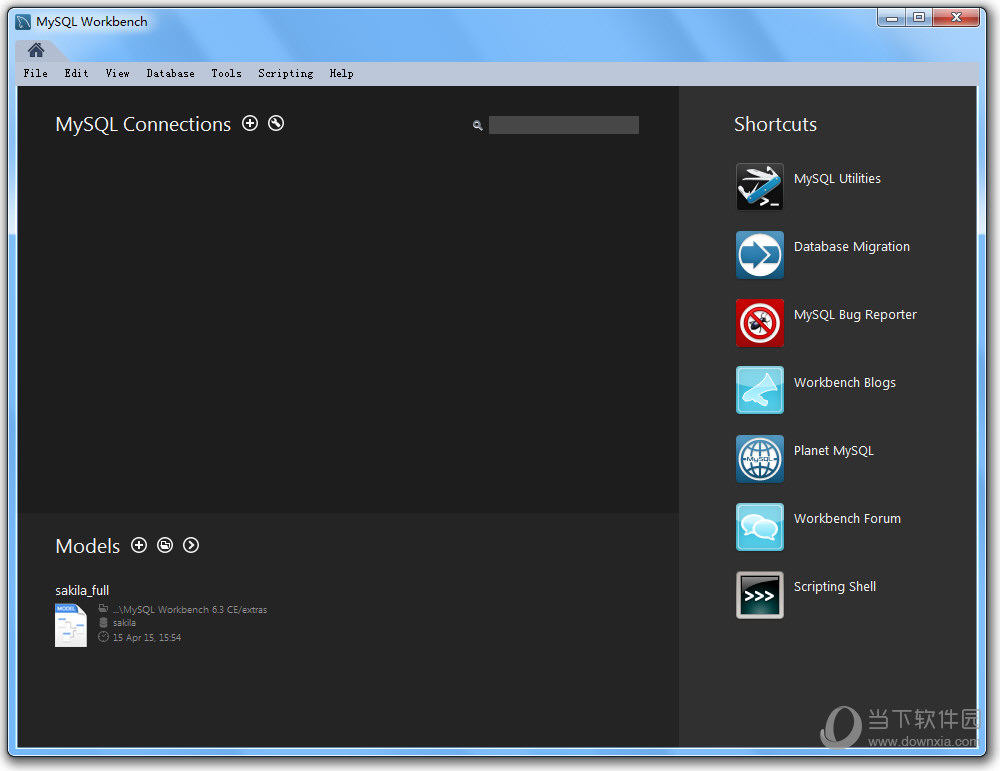
Task: Open the Scripting Shell link
Action: click(x=834, y=587)
